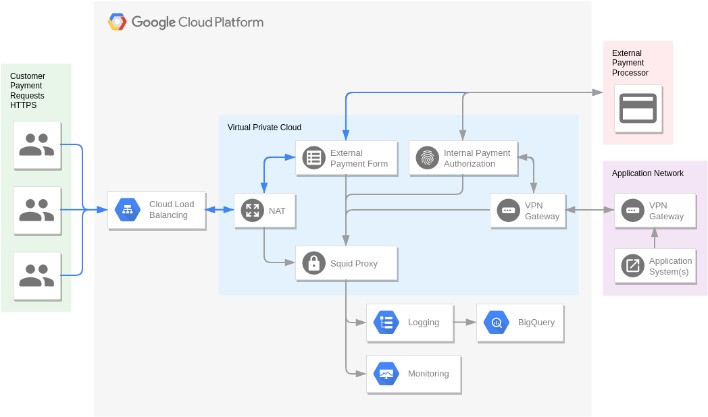Select the bottom customer users icon
This screenshot has height=417, width=708.
(37, 276)
